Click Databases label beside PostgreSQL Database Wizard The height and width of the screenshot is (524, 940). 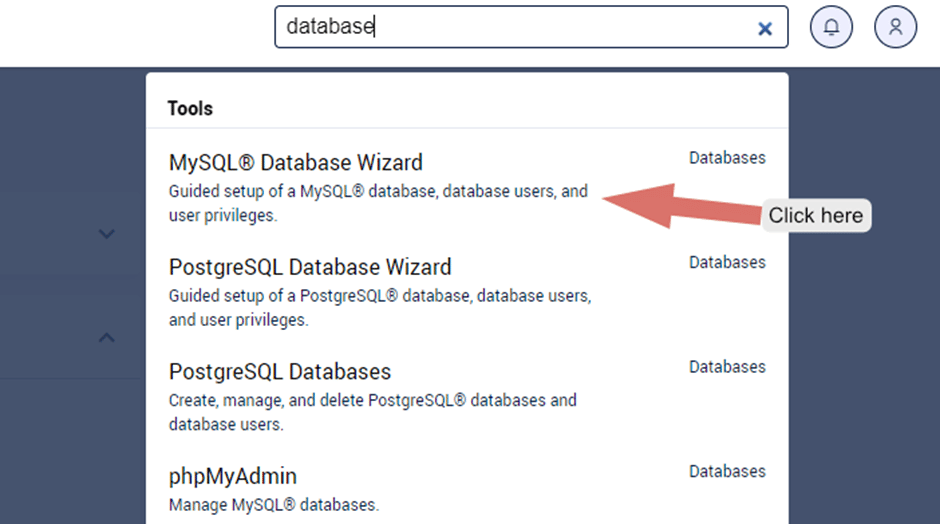pos(727,262)
